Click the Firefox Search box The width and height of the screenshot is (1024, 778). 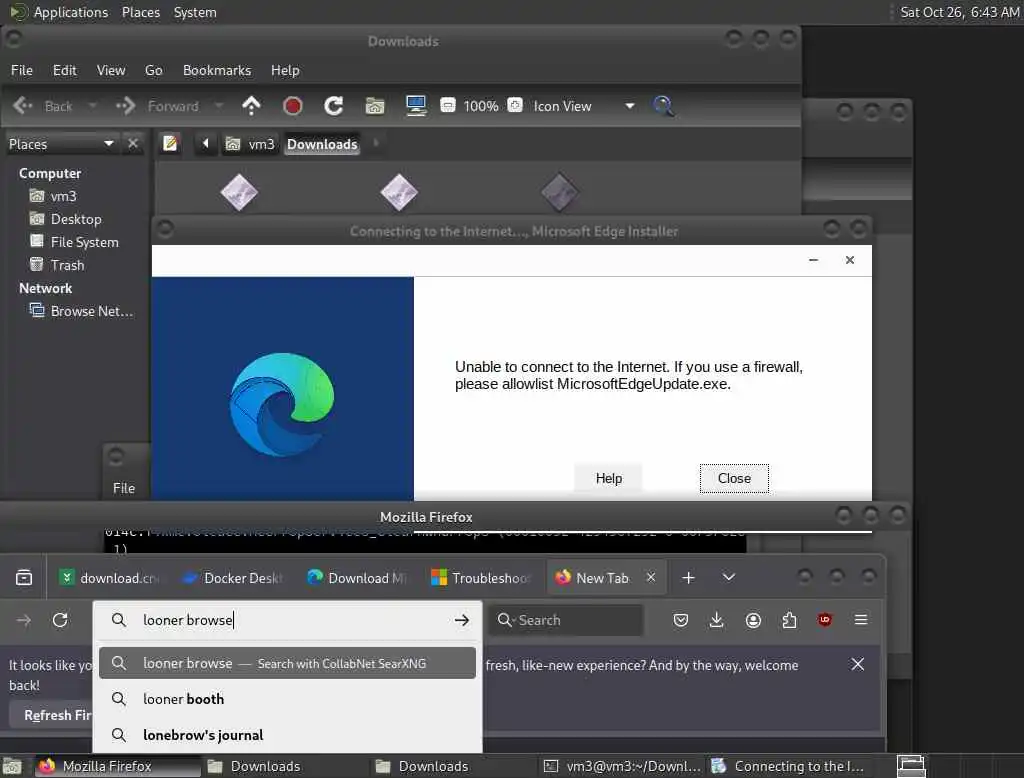pos(566,620)
